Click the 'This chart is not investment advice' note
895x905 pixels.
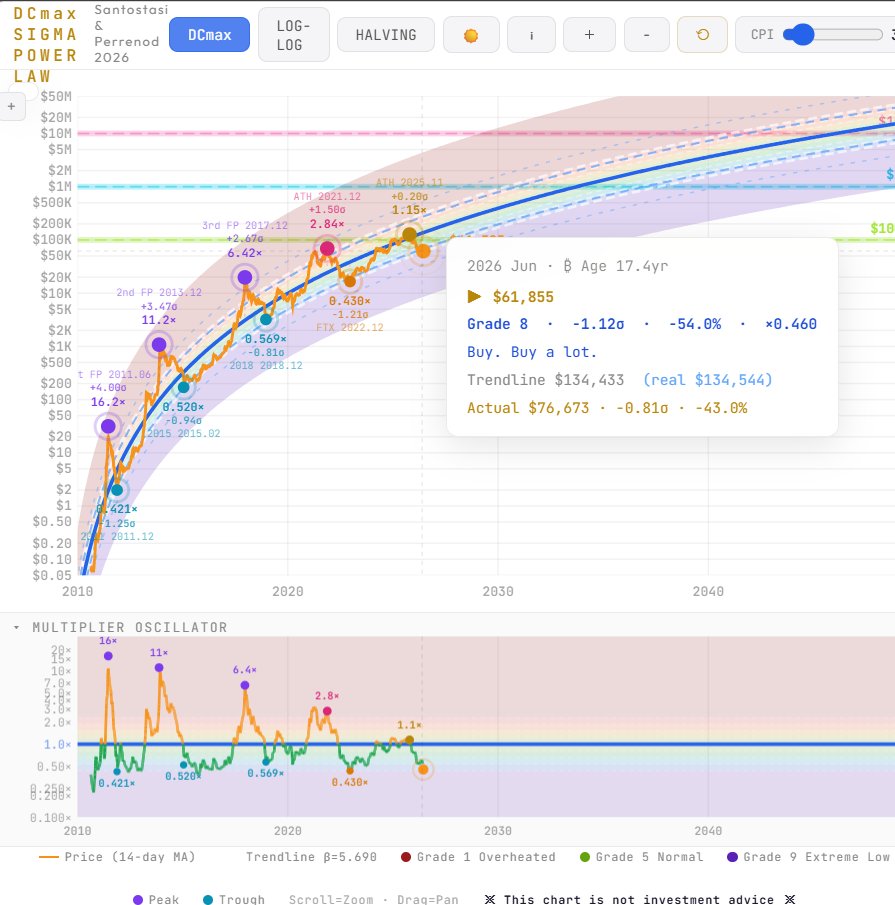[639, 899]
